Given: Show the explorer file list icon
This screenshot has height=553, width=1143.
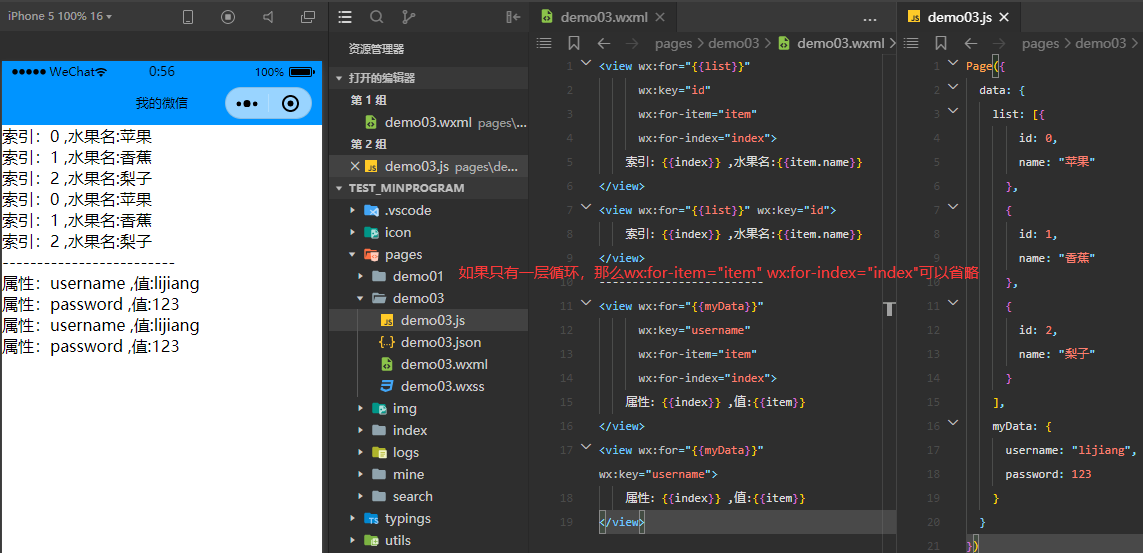Looking at the screenshot, I should coord(345,17).
